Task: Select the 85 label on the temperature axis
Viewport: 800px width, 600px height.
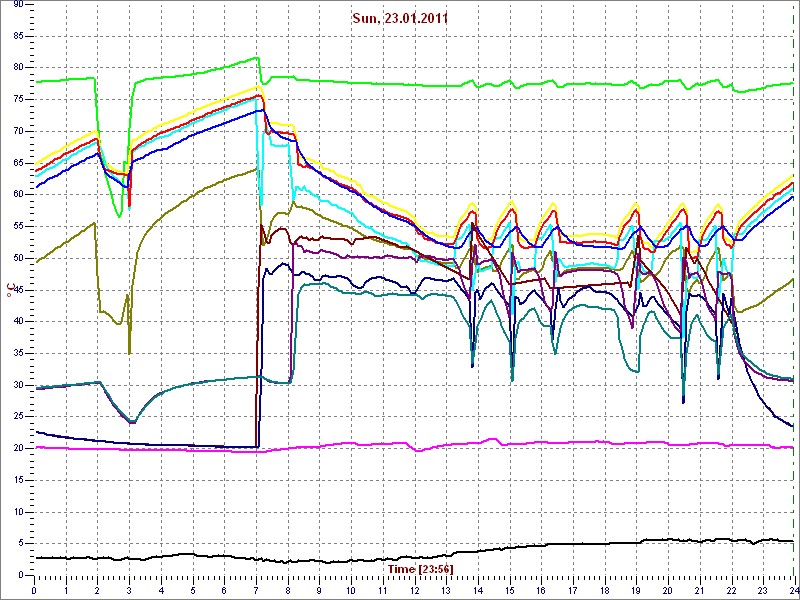Action: point(18,36)
